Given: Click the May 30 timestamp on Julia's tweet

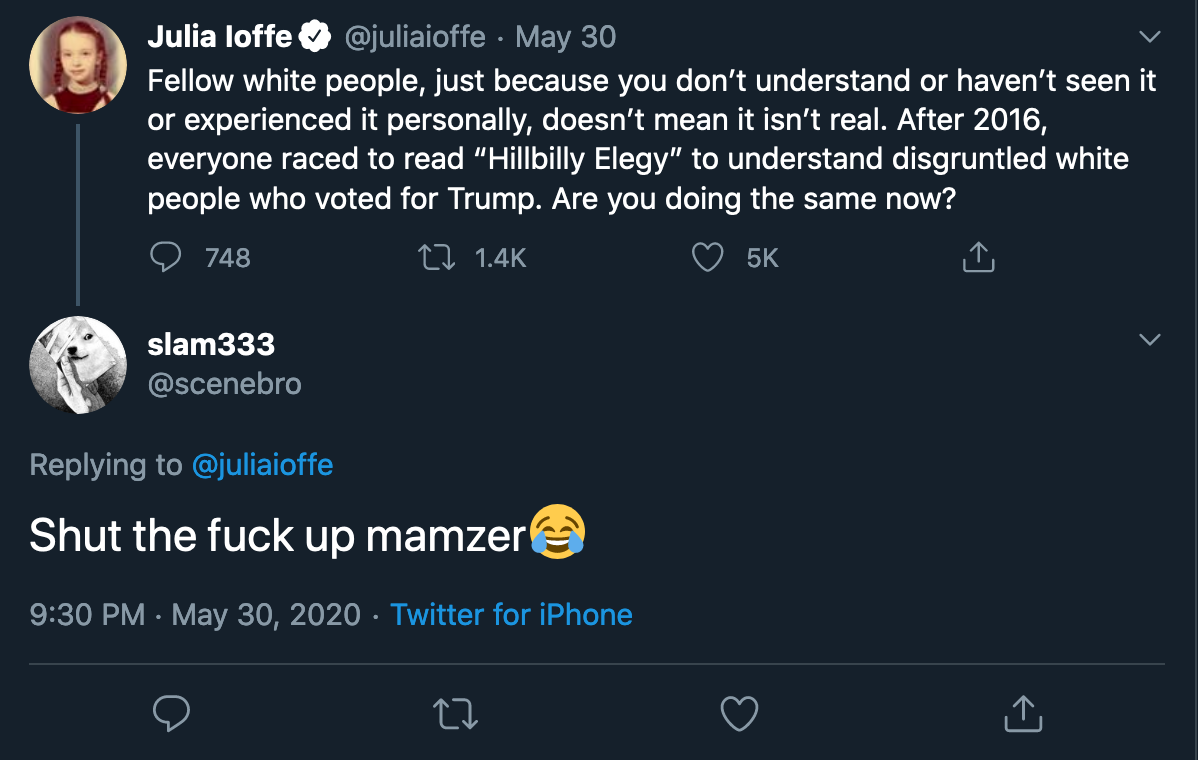Looking at the screenshot, I should coord(566,38).
